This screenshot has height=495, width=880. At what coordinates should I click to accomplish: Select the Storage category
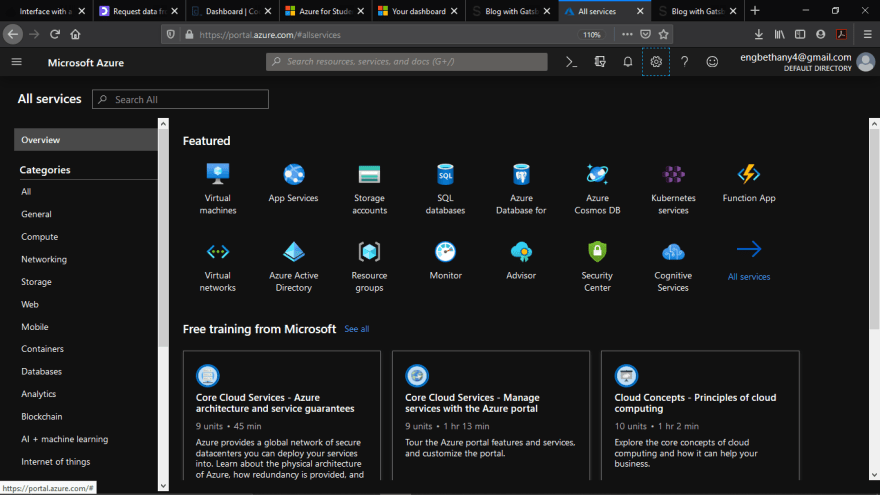[x=36, y=281]
